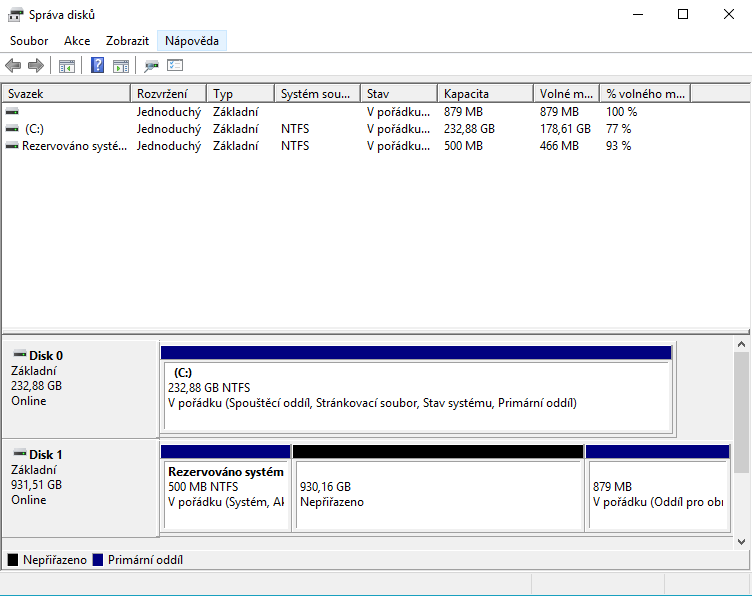The image size is (752, 596).
Task: Sort by the Svazek column header
Action: pyautogui.click(x=66, y=93)
